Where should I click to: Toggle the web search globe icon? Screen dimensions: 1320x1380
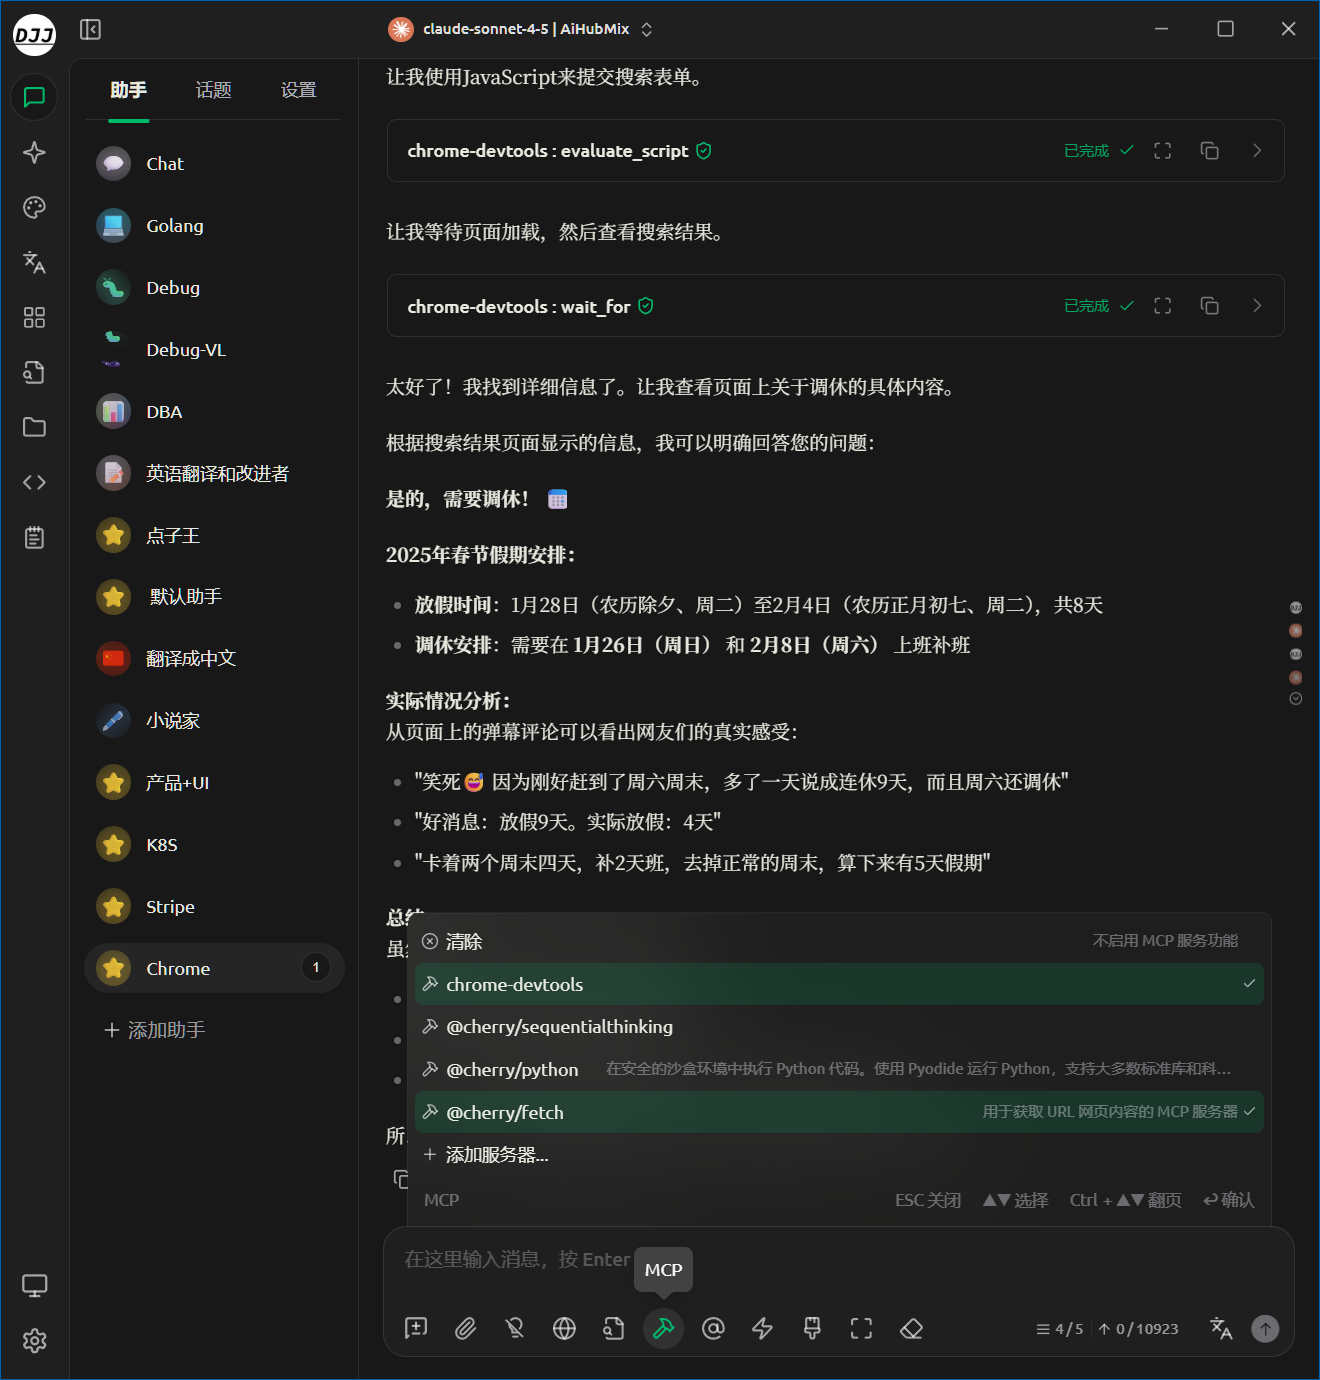click(564, 1328)
